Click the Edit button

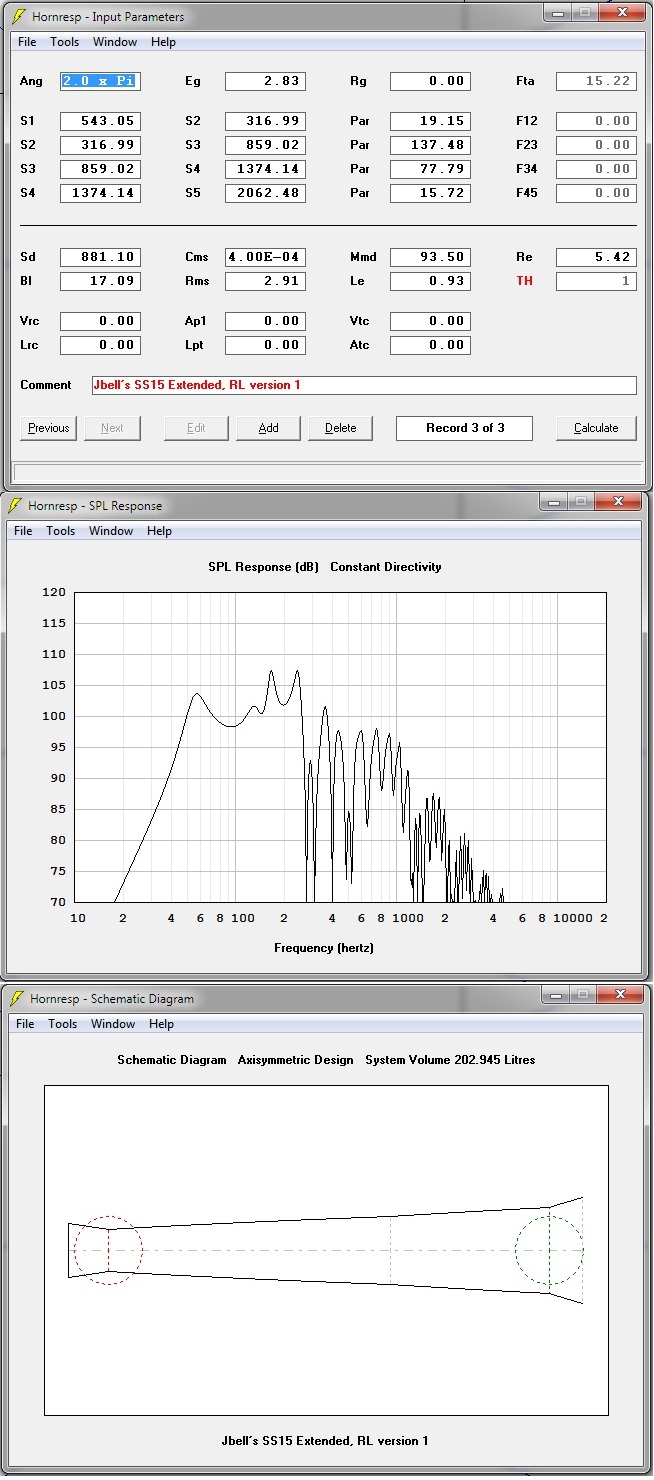(x=197, y=428)
